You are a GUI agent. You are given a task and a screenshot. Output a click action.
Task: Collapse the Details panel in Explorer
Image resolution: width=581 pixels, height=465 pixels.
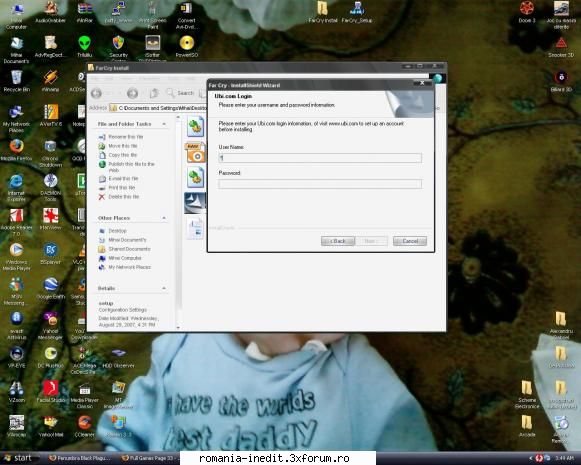(164, 288)
